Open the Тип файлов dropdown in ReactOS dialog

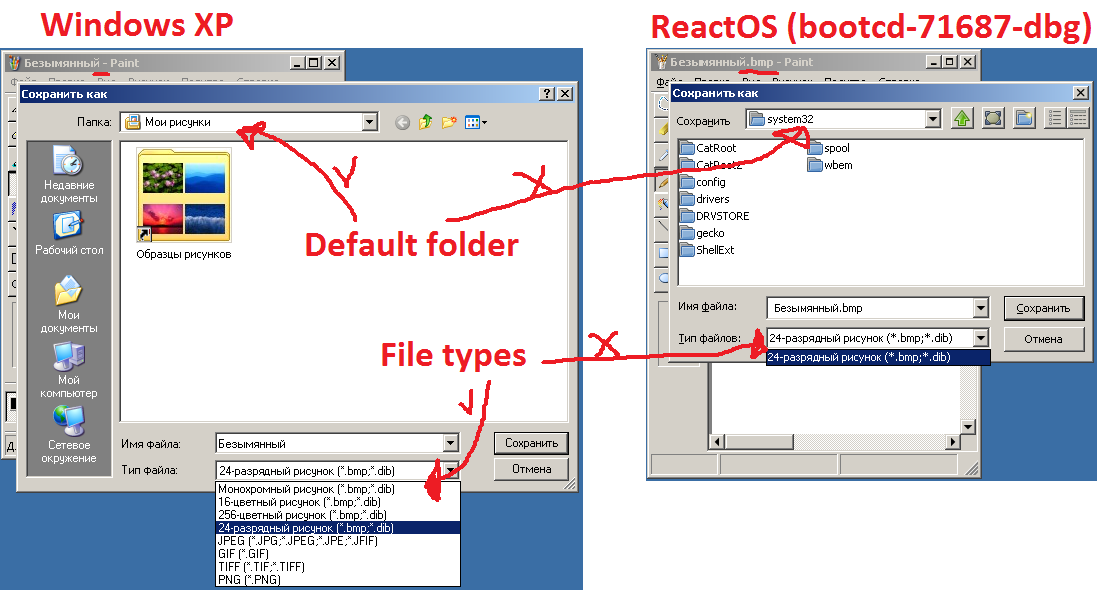[980, 339]
